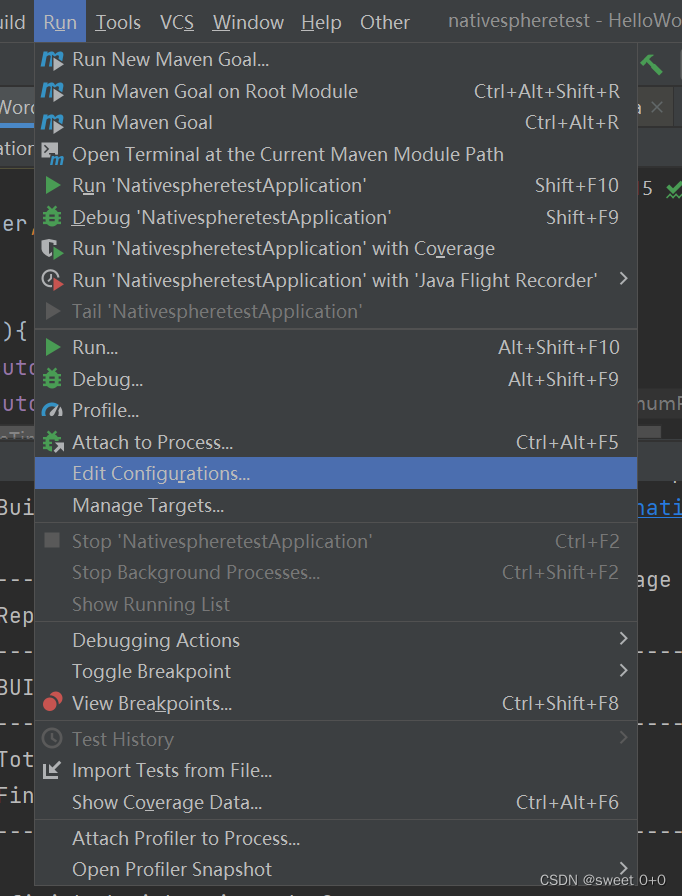682x896 pixels.
Task: Select Import Tests from File...
Action: (336, 770)
